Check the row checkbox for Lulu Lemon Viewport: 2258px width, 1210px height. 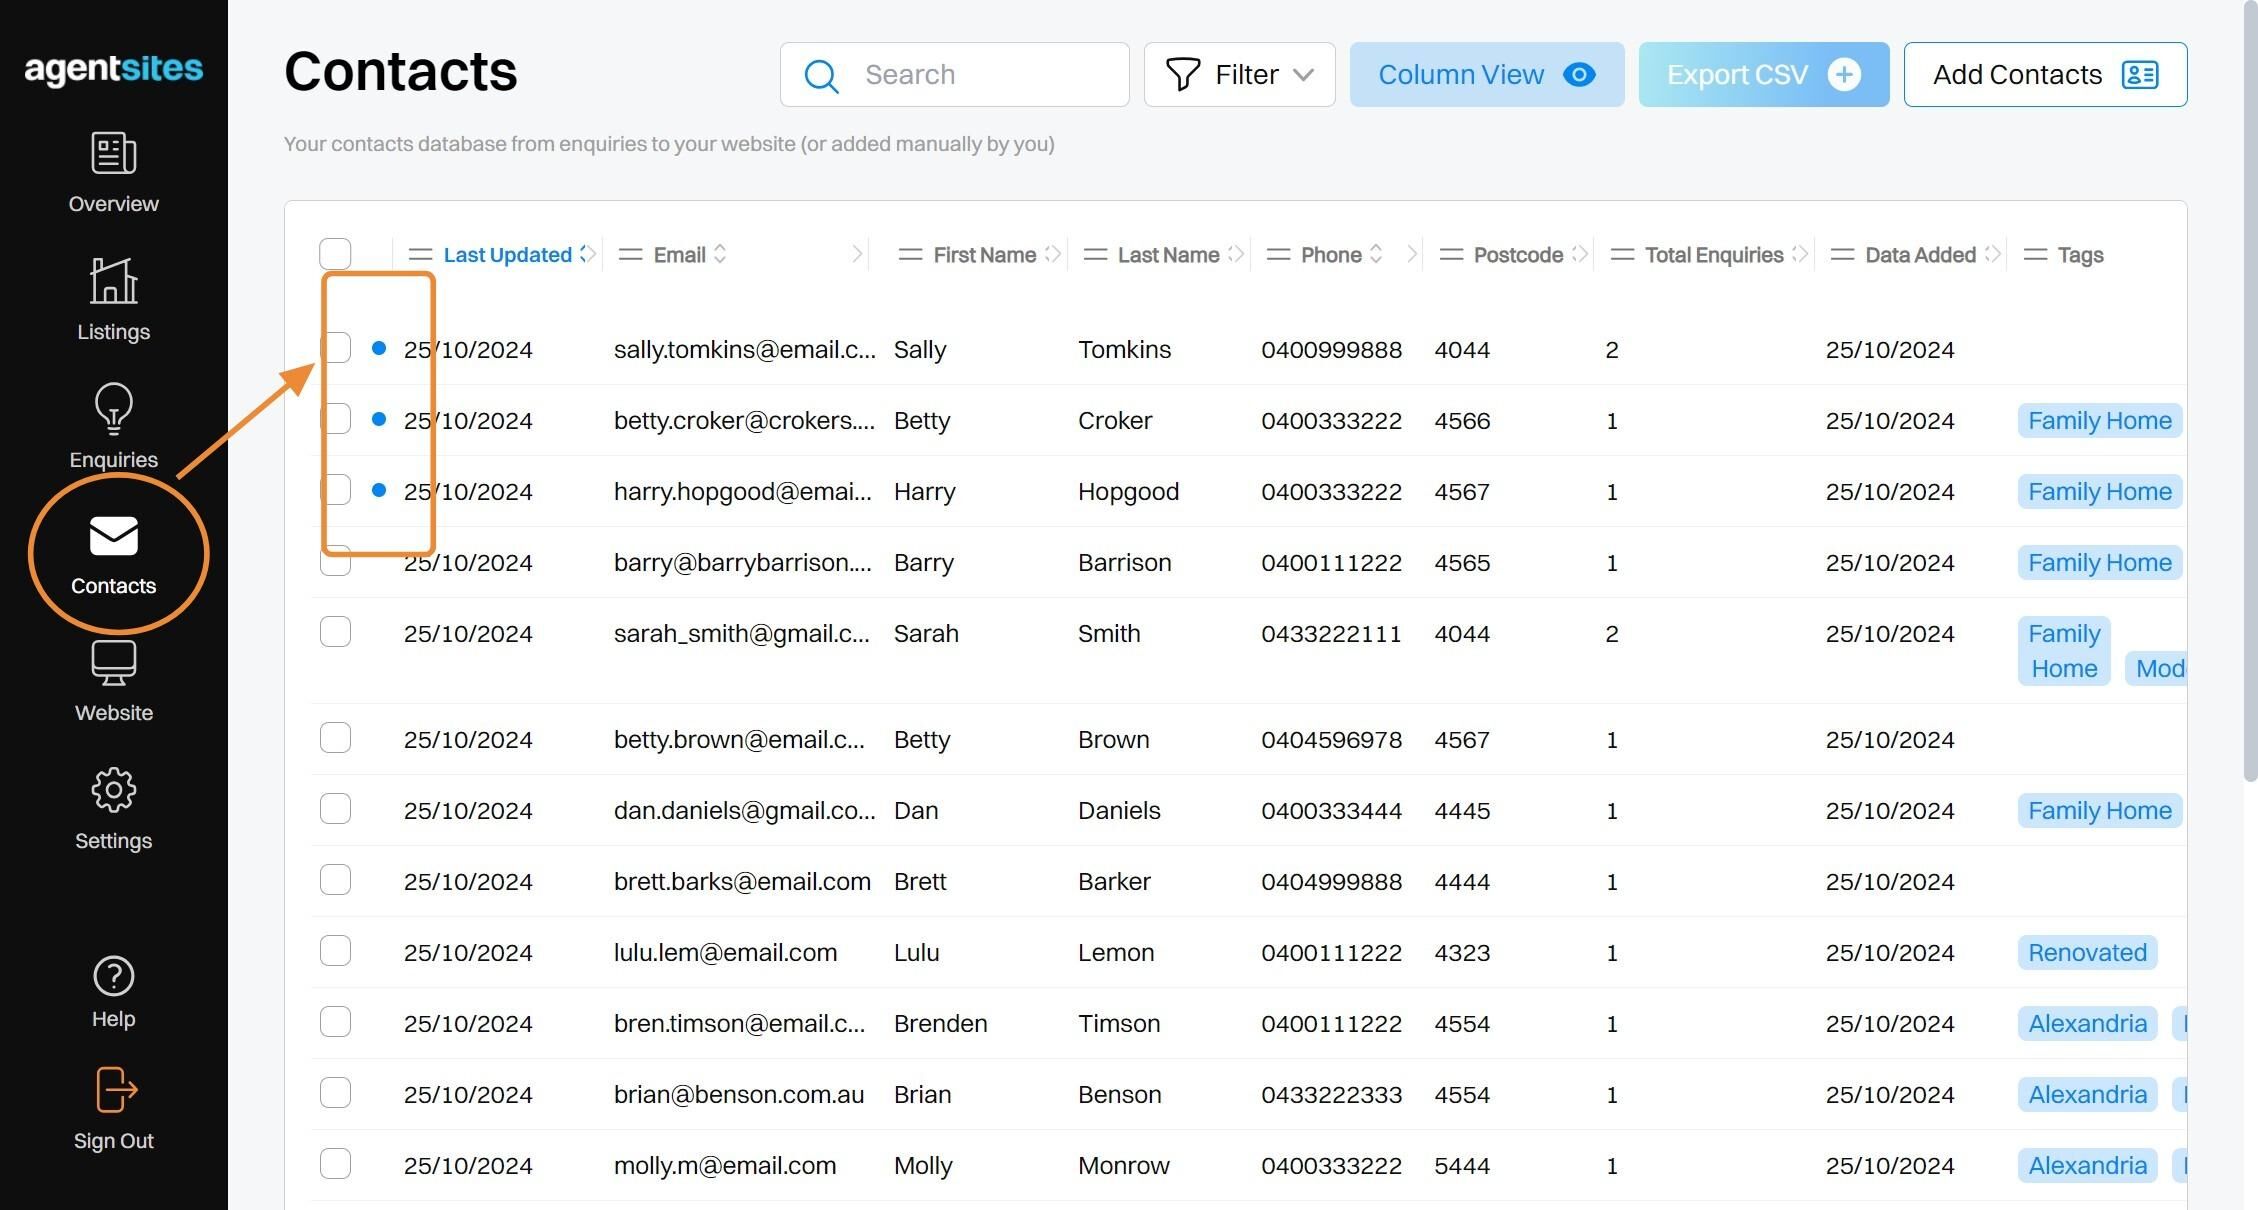[x=335, y=951]
